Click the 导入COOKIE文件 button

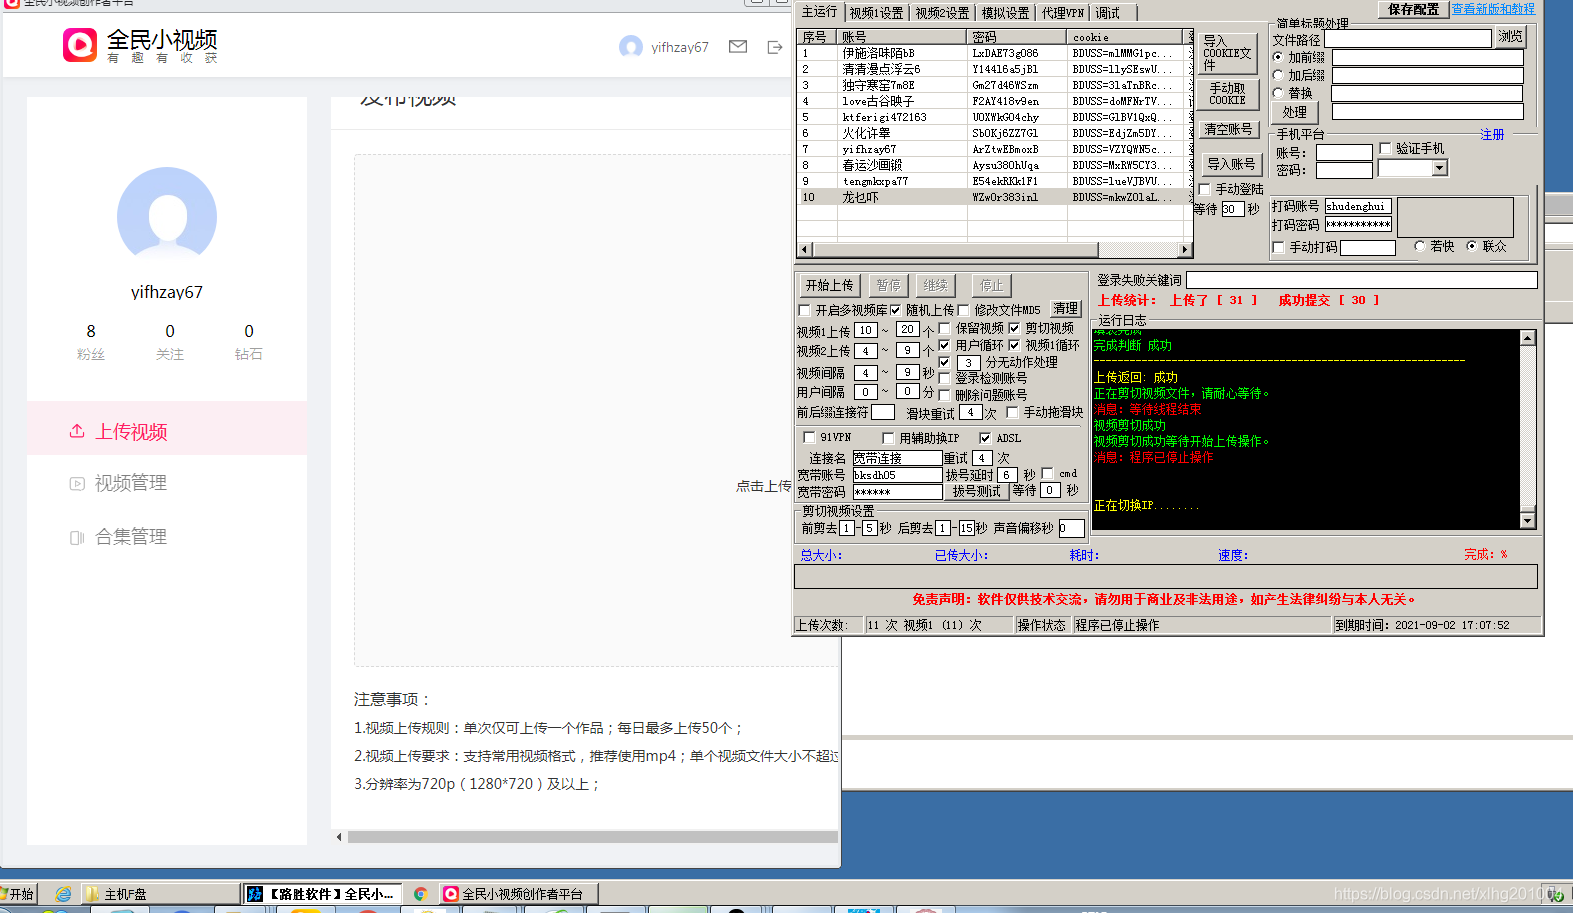[1227, 53]
